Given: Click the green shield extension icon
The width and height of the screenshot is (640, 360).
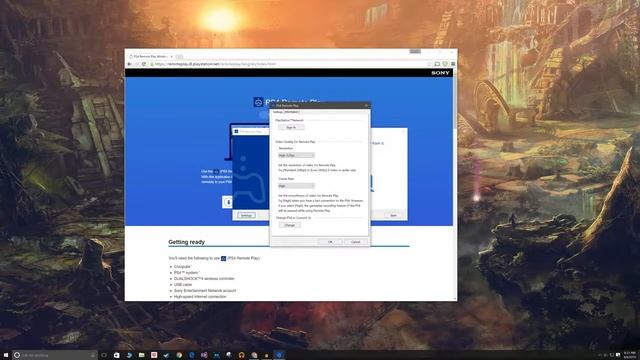Looking at the screenshot, I should pyautogui.click(x=445, y=64).
